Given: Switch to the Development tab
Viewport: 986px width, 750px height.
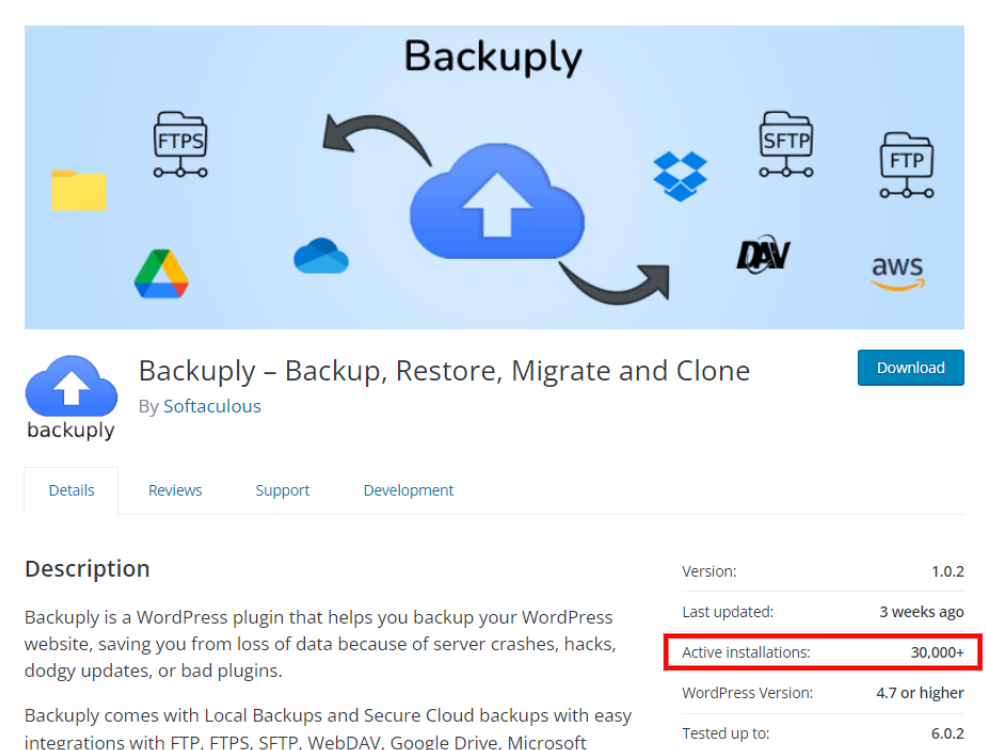Looking at the screenshot, I should coord(408,490).
